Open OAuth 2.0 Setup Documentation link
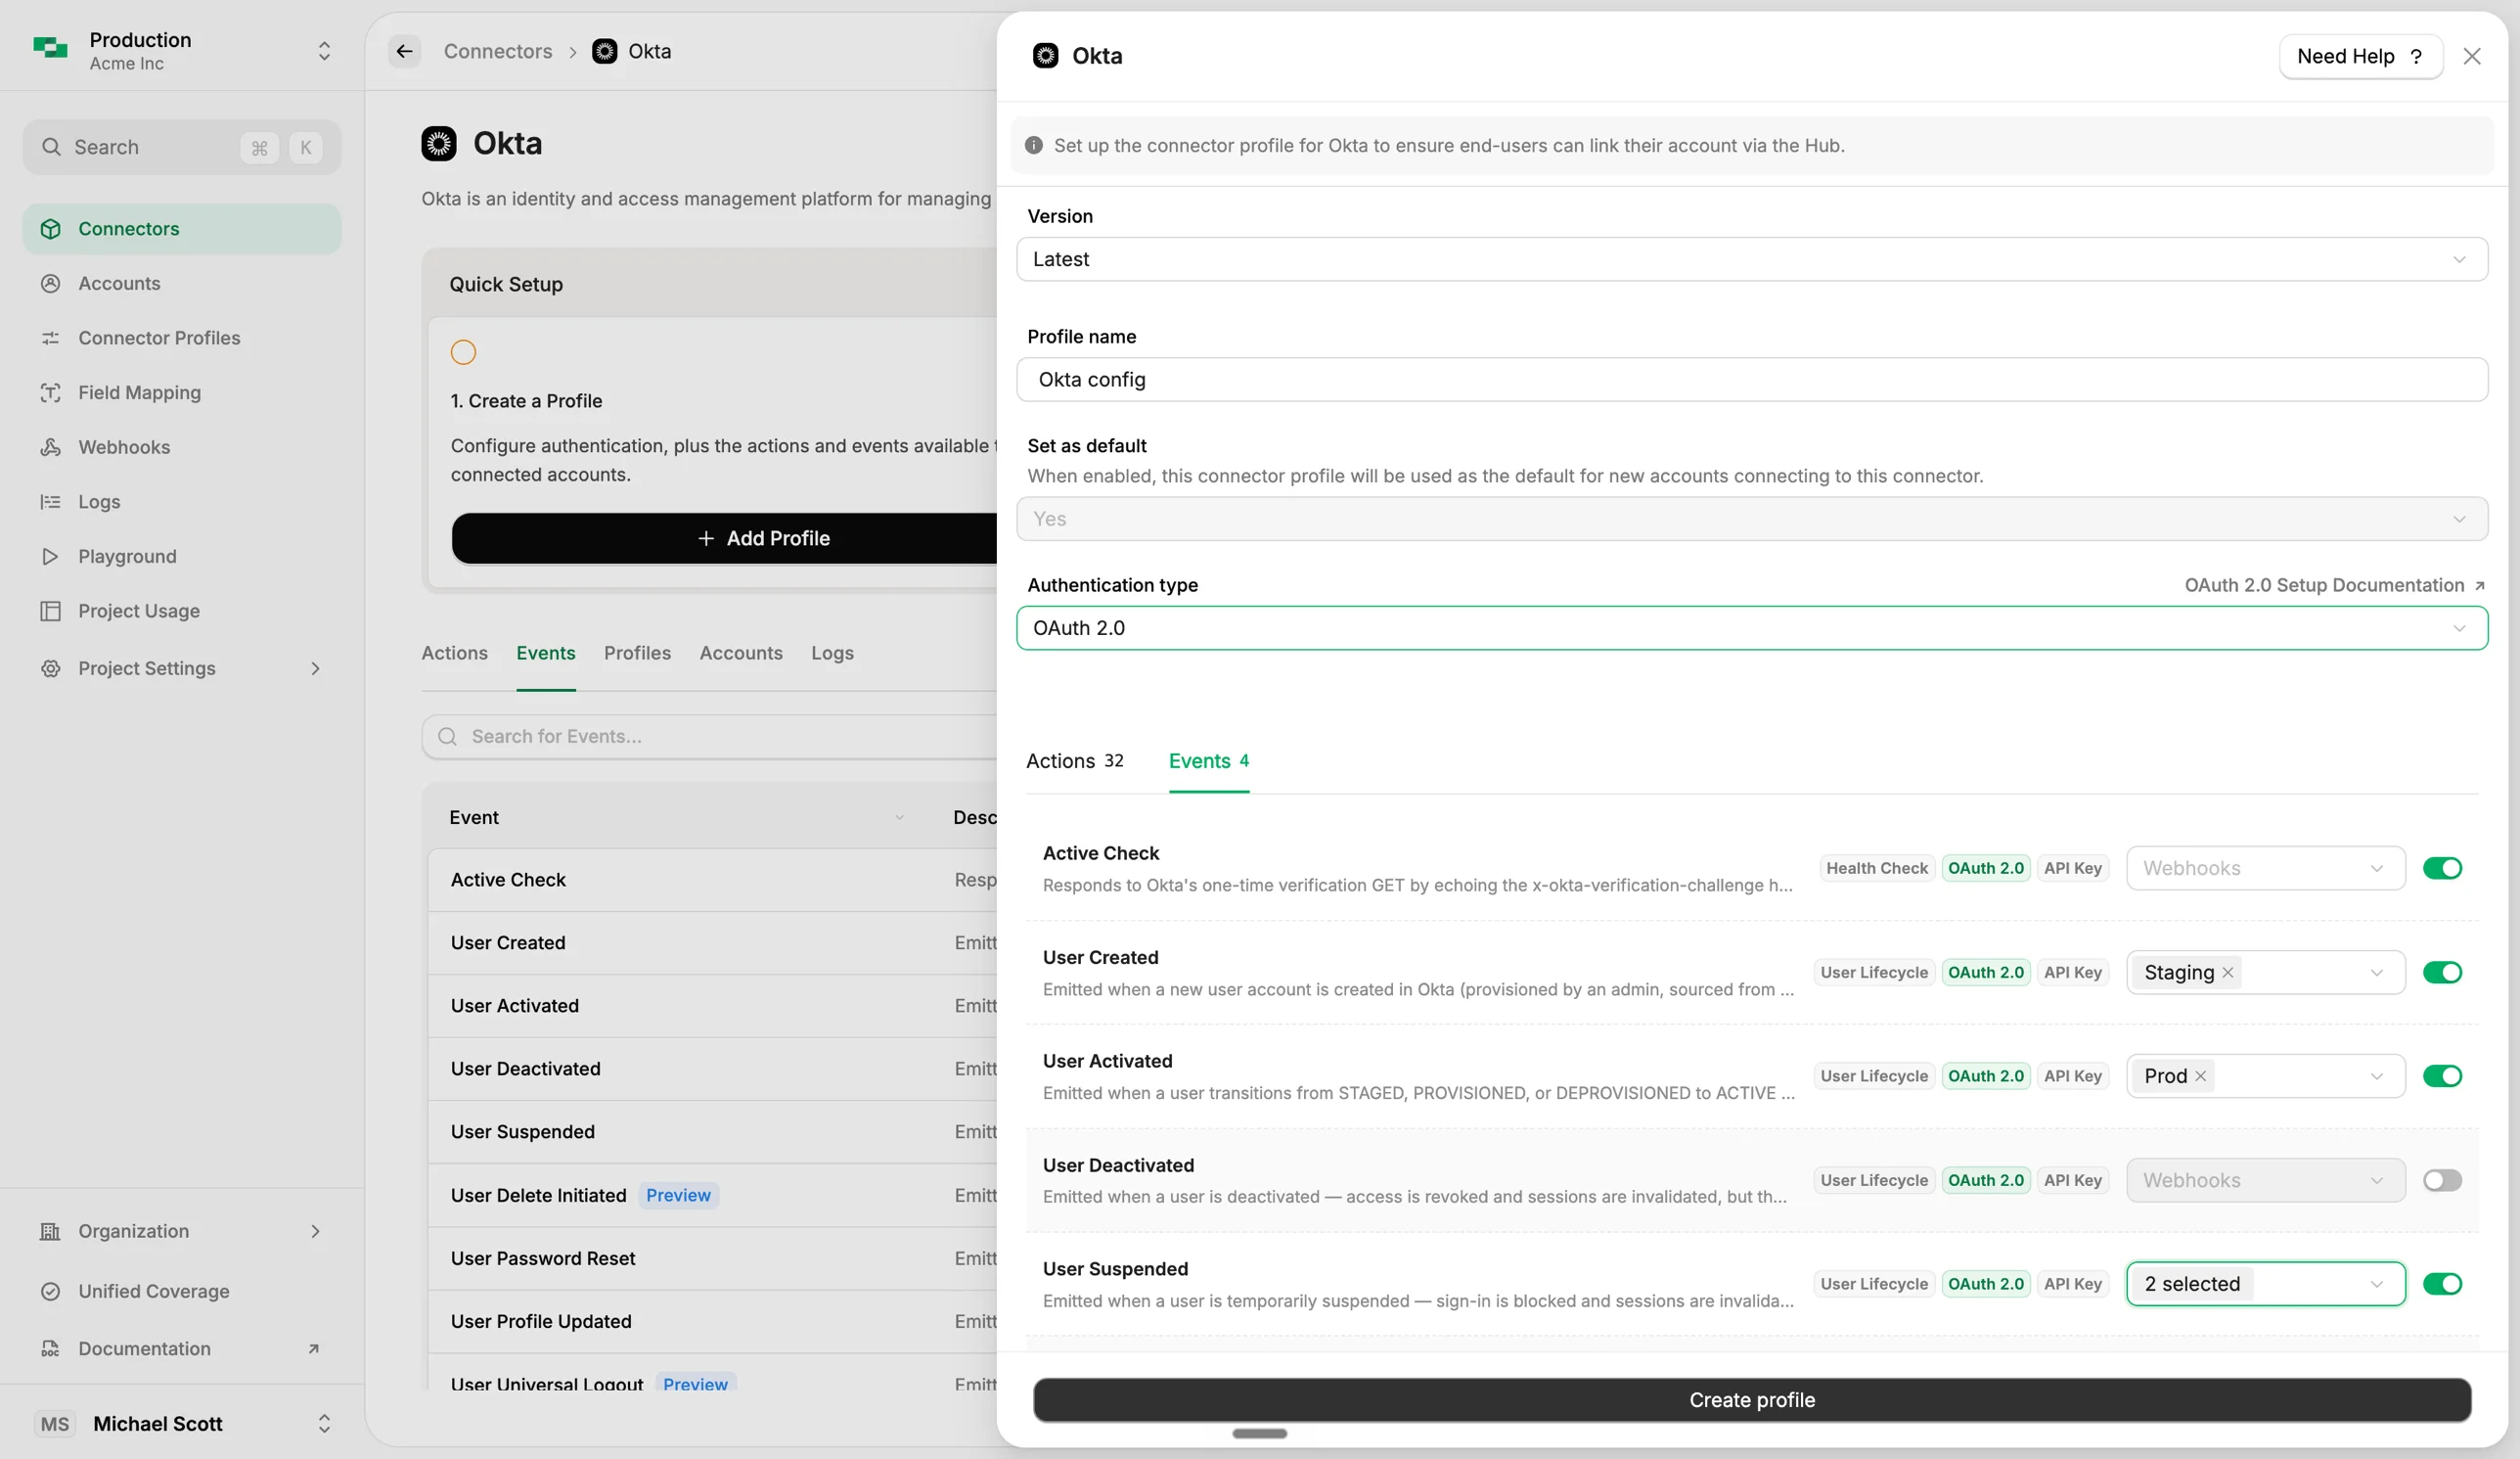This screenshot has width=2520, height=1459. coord(2334,585)
